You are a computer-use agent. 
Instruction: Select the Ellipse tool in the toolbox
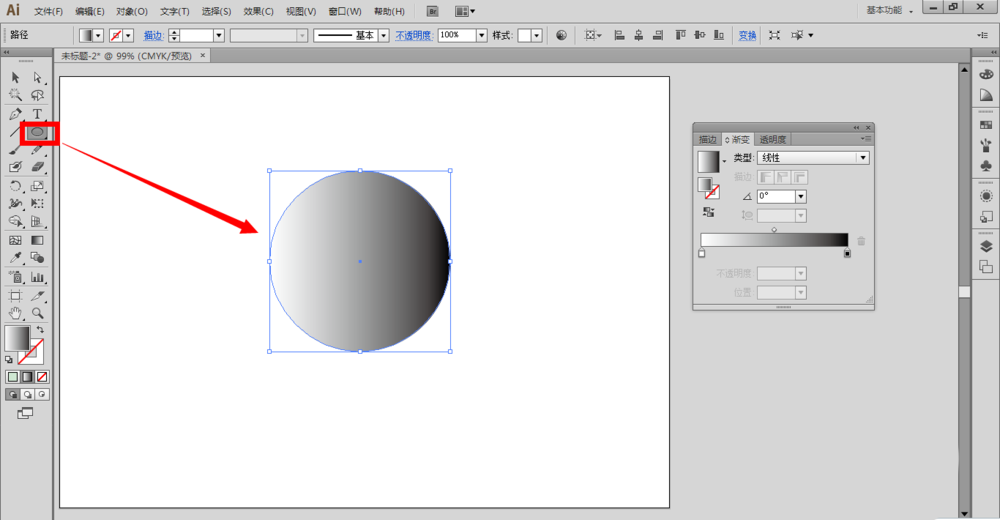click(37, 132)
